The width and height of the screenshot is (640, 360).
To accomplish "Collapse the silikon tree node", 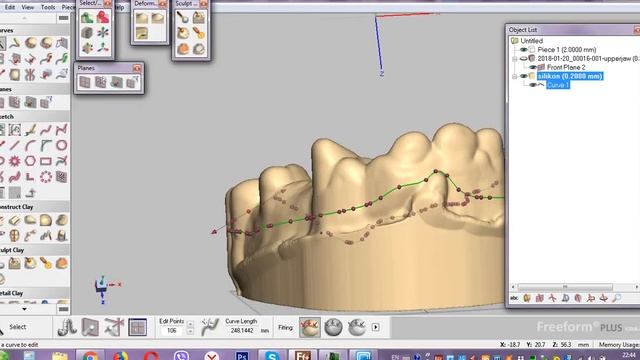I will pos(515,76).
